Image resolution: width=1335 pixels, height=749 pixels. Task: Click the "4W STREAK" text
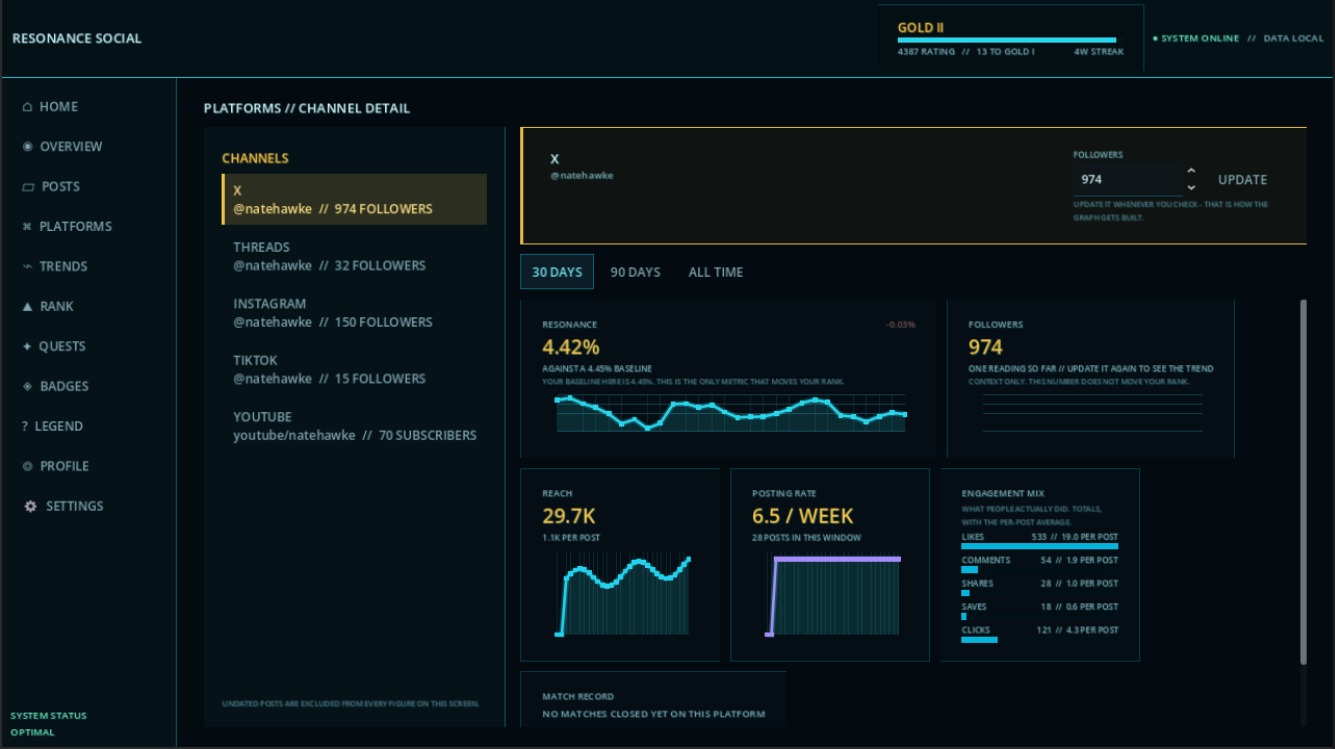coord(1099,52)
